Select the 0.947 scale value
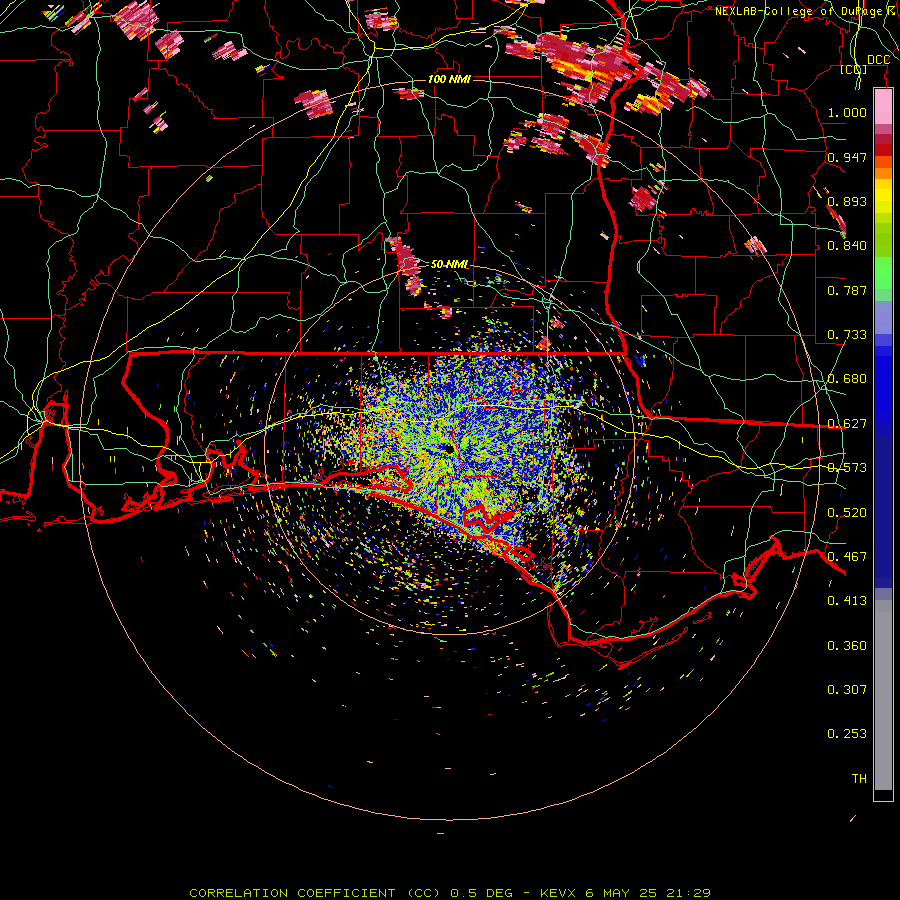 [x=847, y=157]
